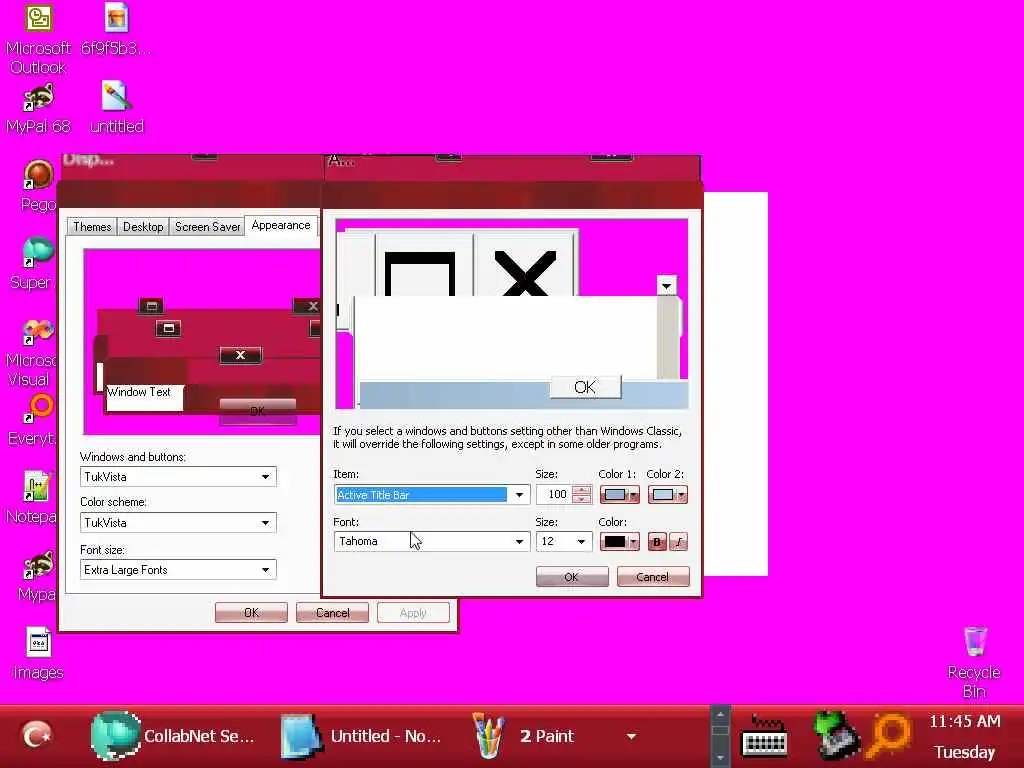Select the untitled image file on desktop

pos(117,108)
